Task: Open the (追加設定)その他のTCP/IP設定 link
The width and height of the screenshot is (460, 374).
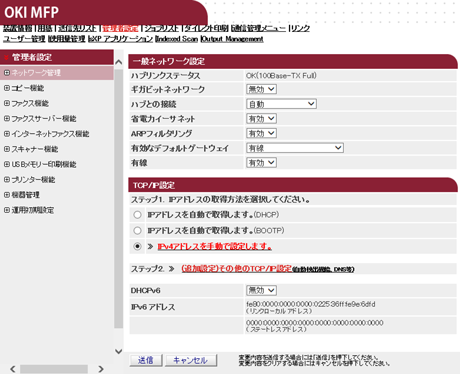Action: tap(237, 269)
